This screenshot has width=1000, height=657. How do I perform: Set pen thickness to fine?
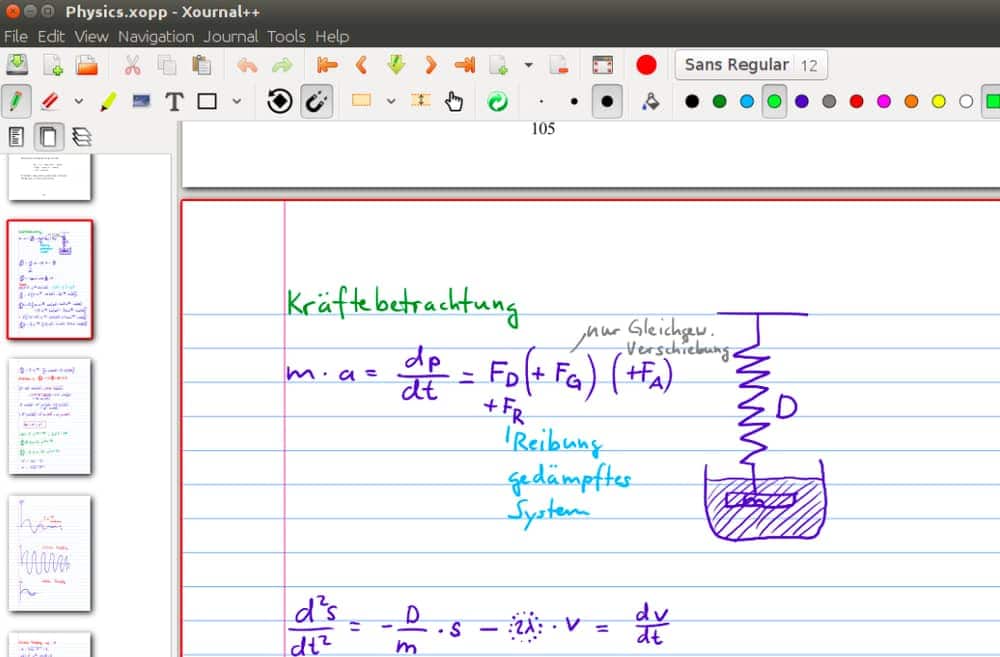(x=541, y=101)
